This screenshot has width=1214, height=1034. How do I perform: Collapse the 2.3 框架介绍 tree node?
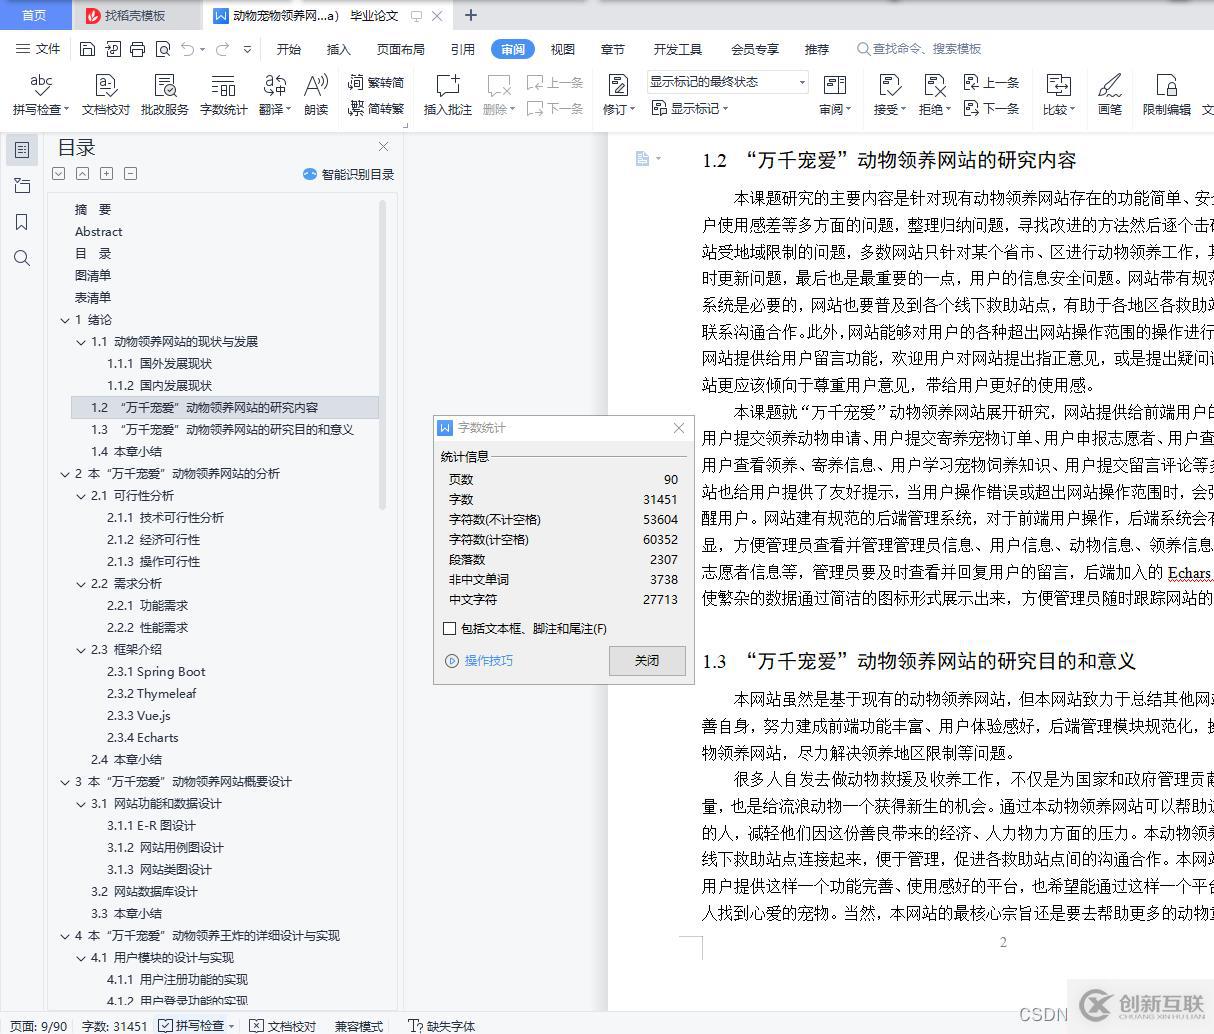pyautogui.click(x=81, y=650)
